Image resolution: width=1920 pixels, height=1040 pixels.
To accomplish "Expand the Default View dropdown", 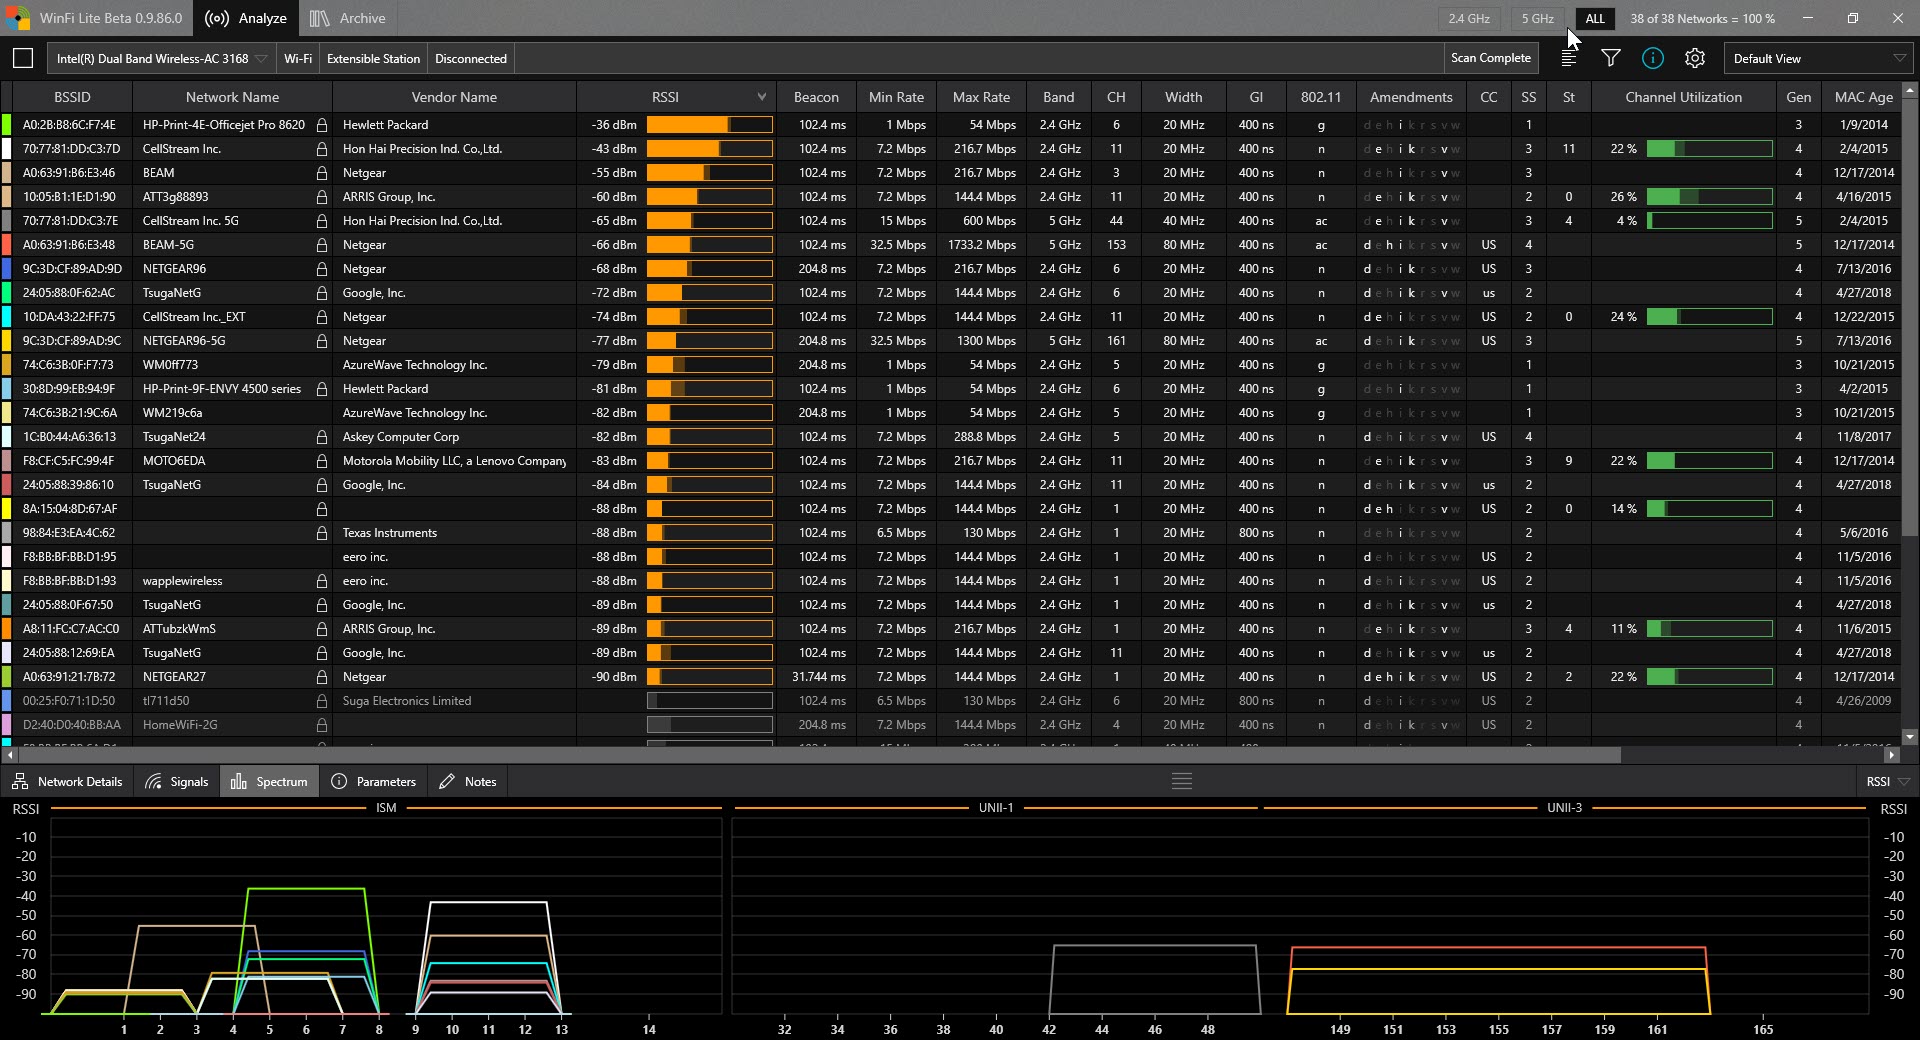I will 1816,59.
